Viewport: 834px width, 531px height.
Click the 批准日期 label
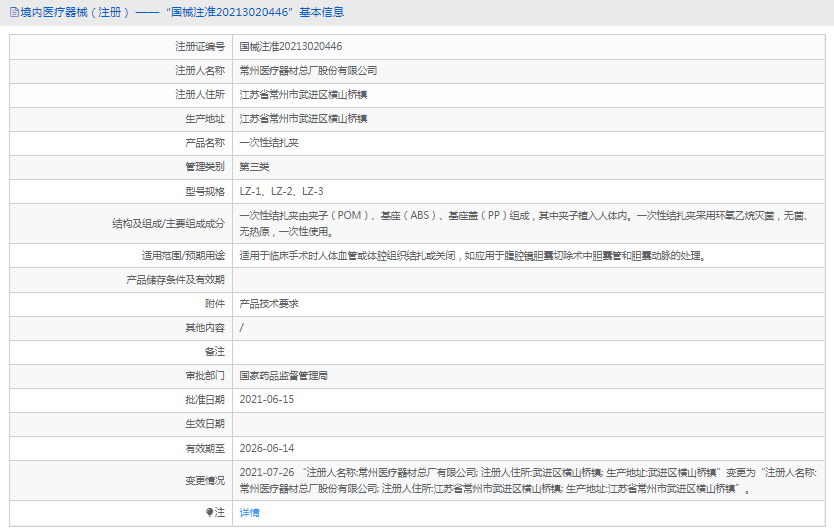(205, 400)
